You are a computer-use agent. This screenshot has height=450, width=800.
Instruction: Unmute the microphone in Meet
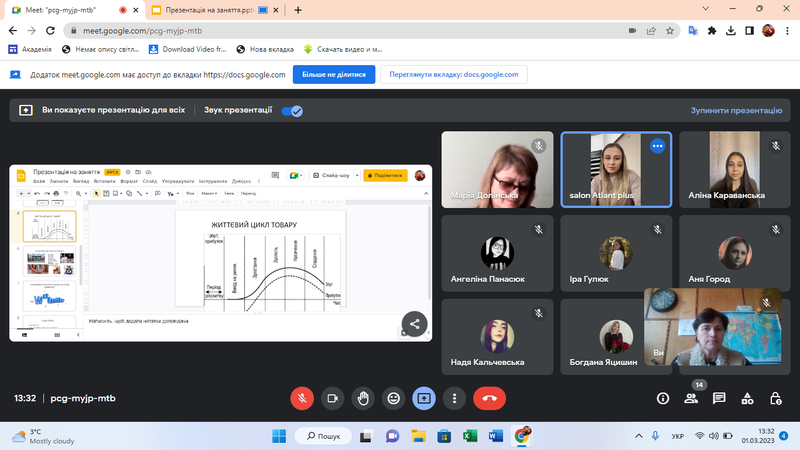302,398
